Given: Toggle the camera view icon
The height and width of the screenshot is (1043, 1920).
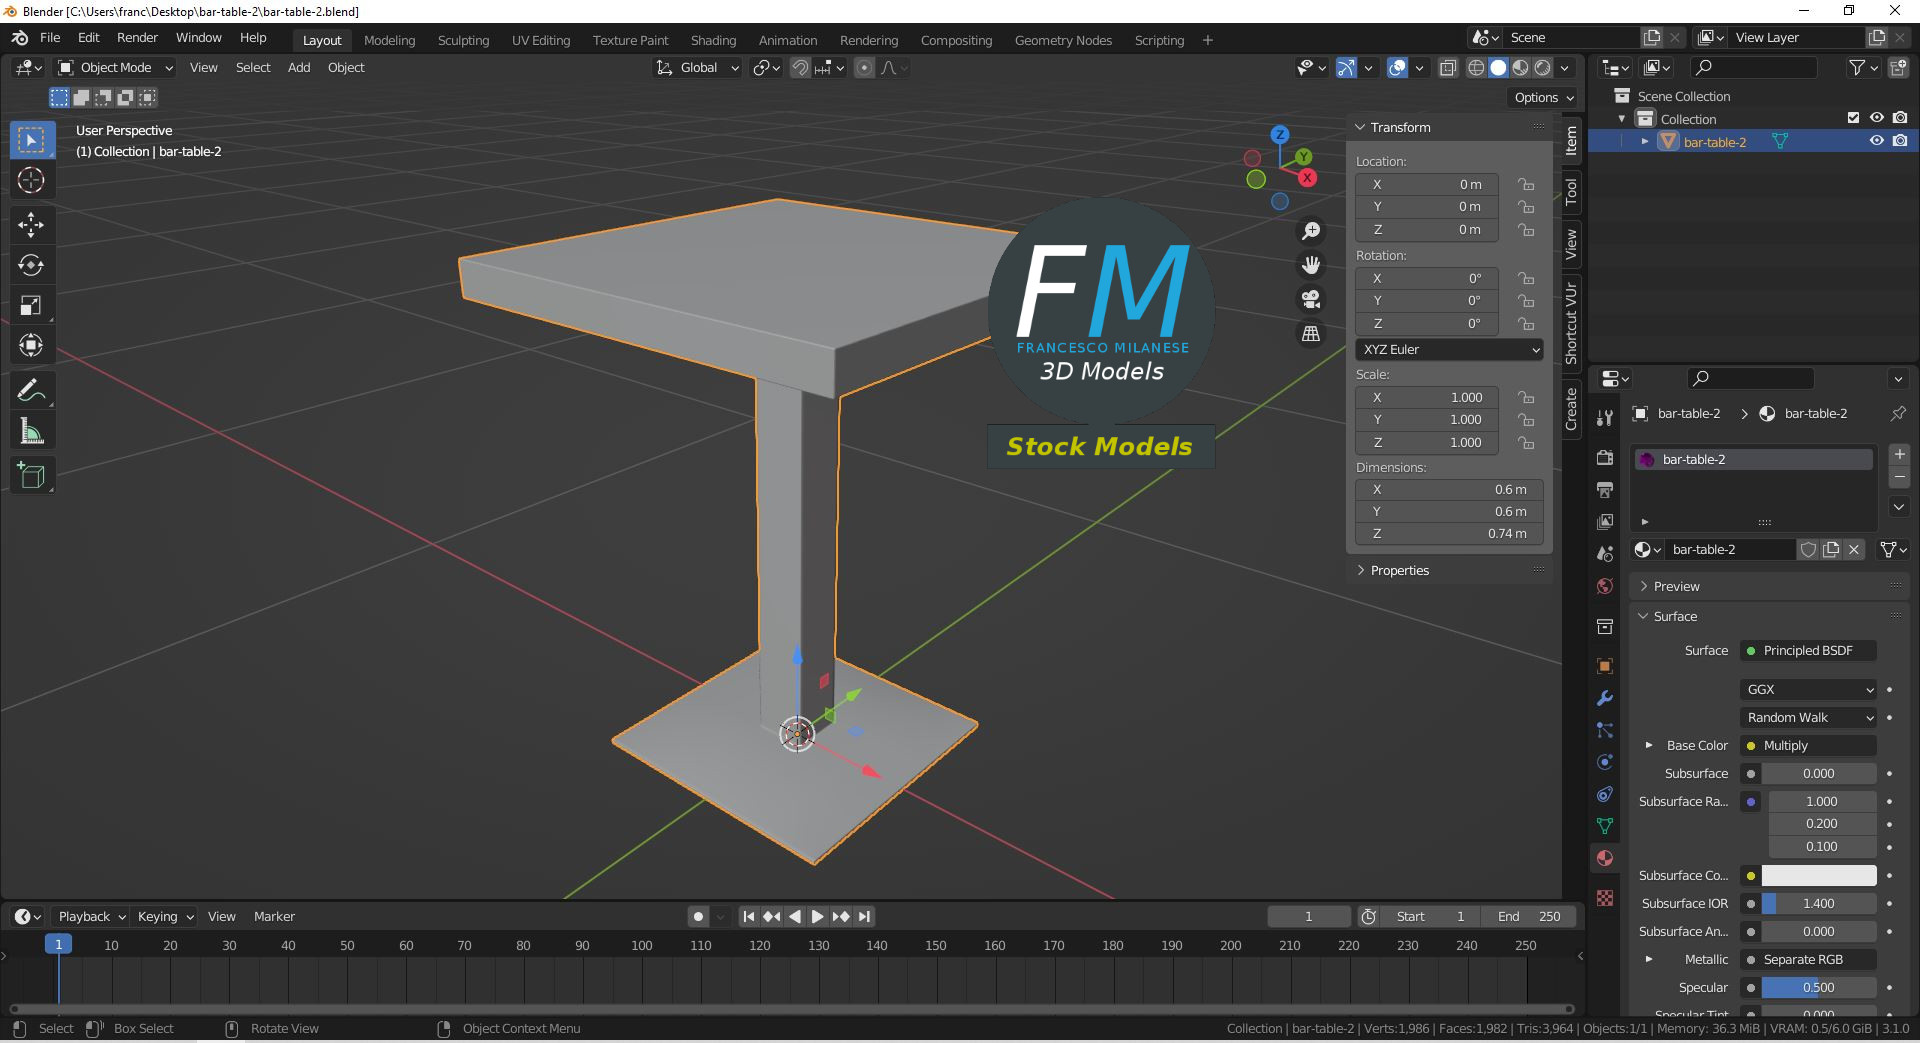Looking at the screenshot, I should 1311,299.
